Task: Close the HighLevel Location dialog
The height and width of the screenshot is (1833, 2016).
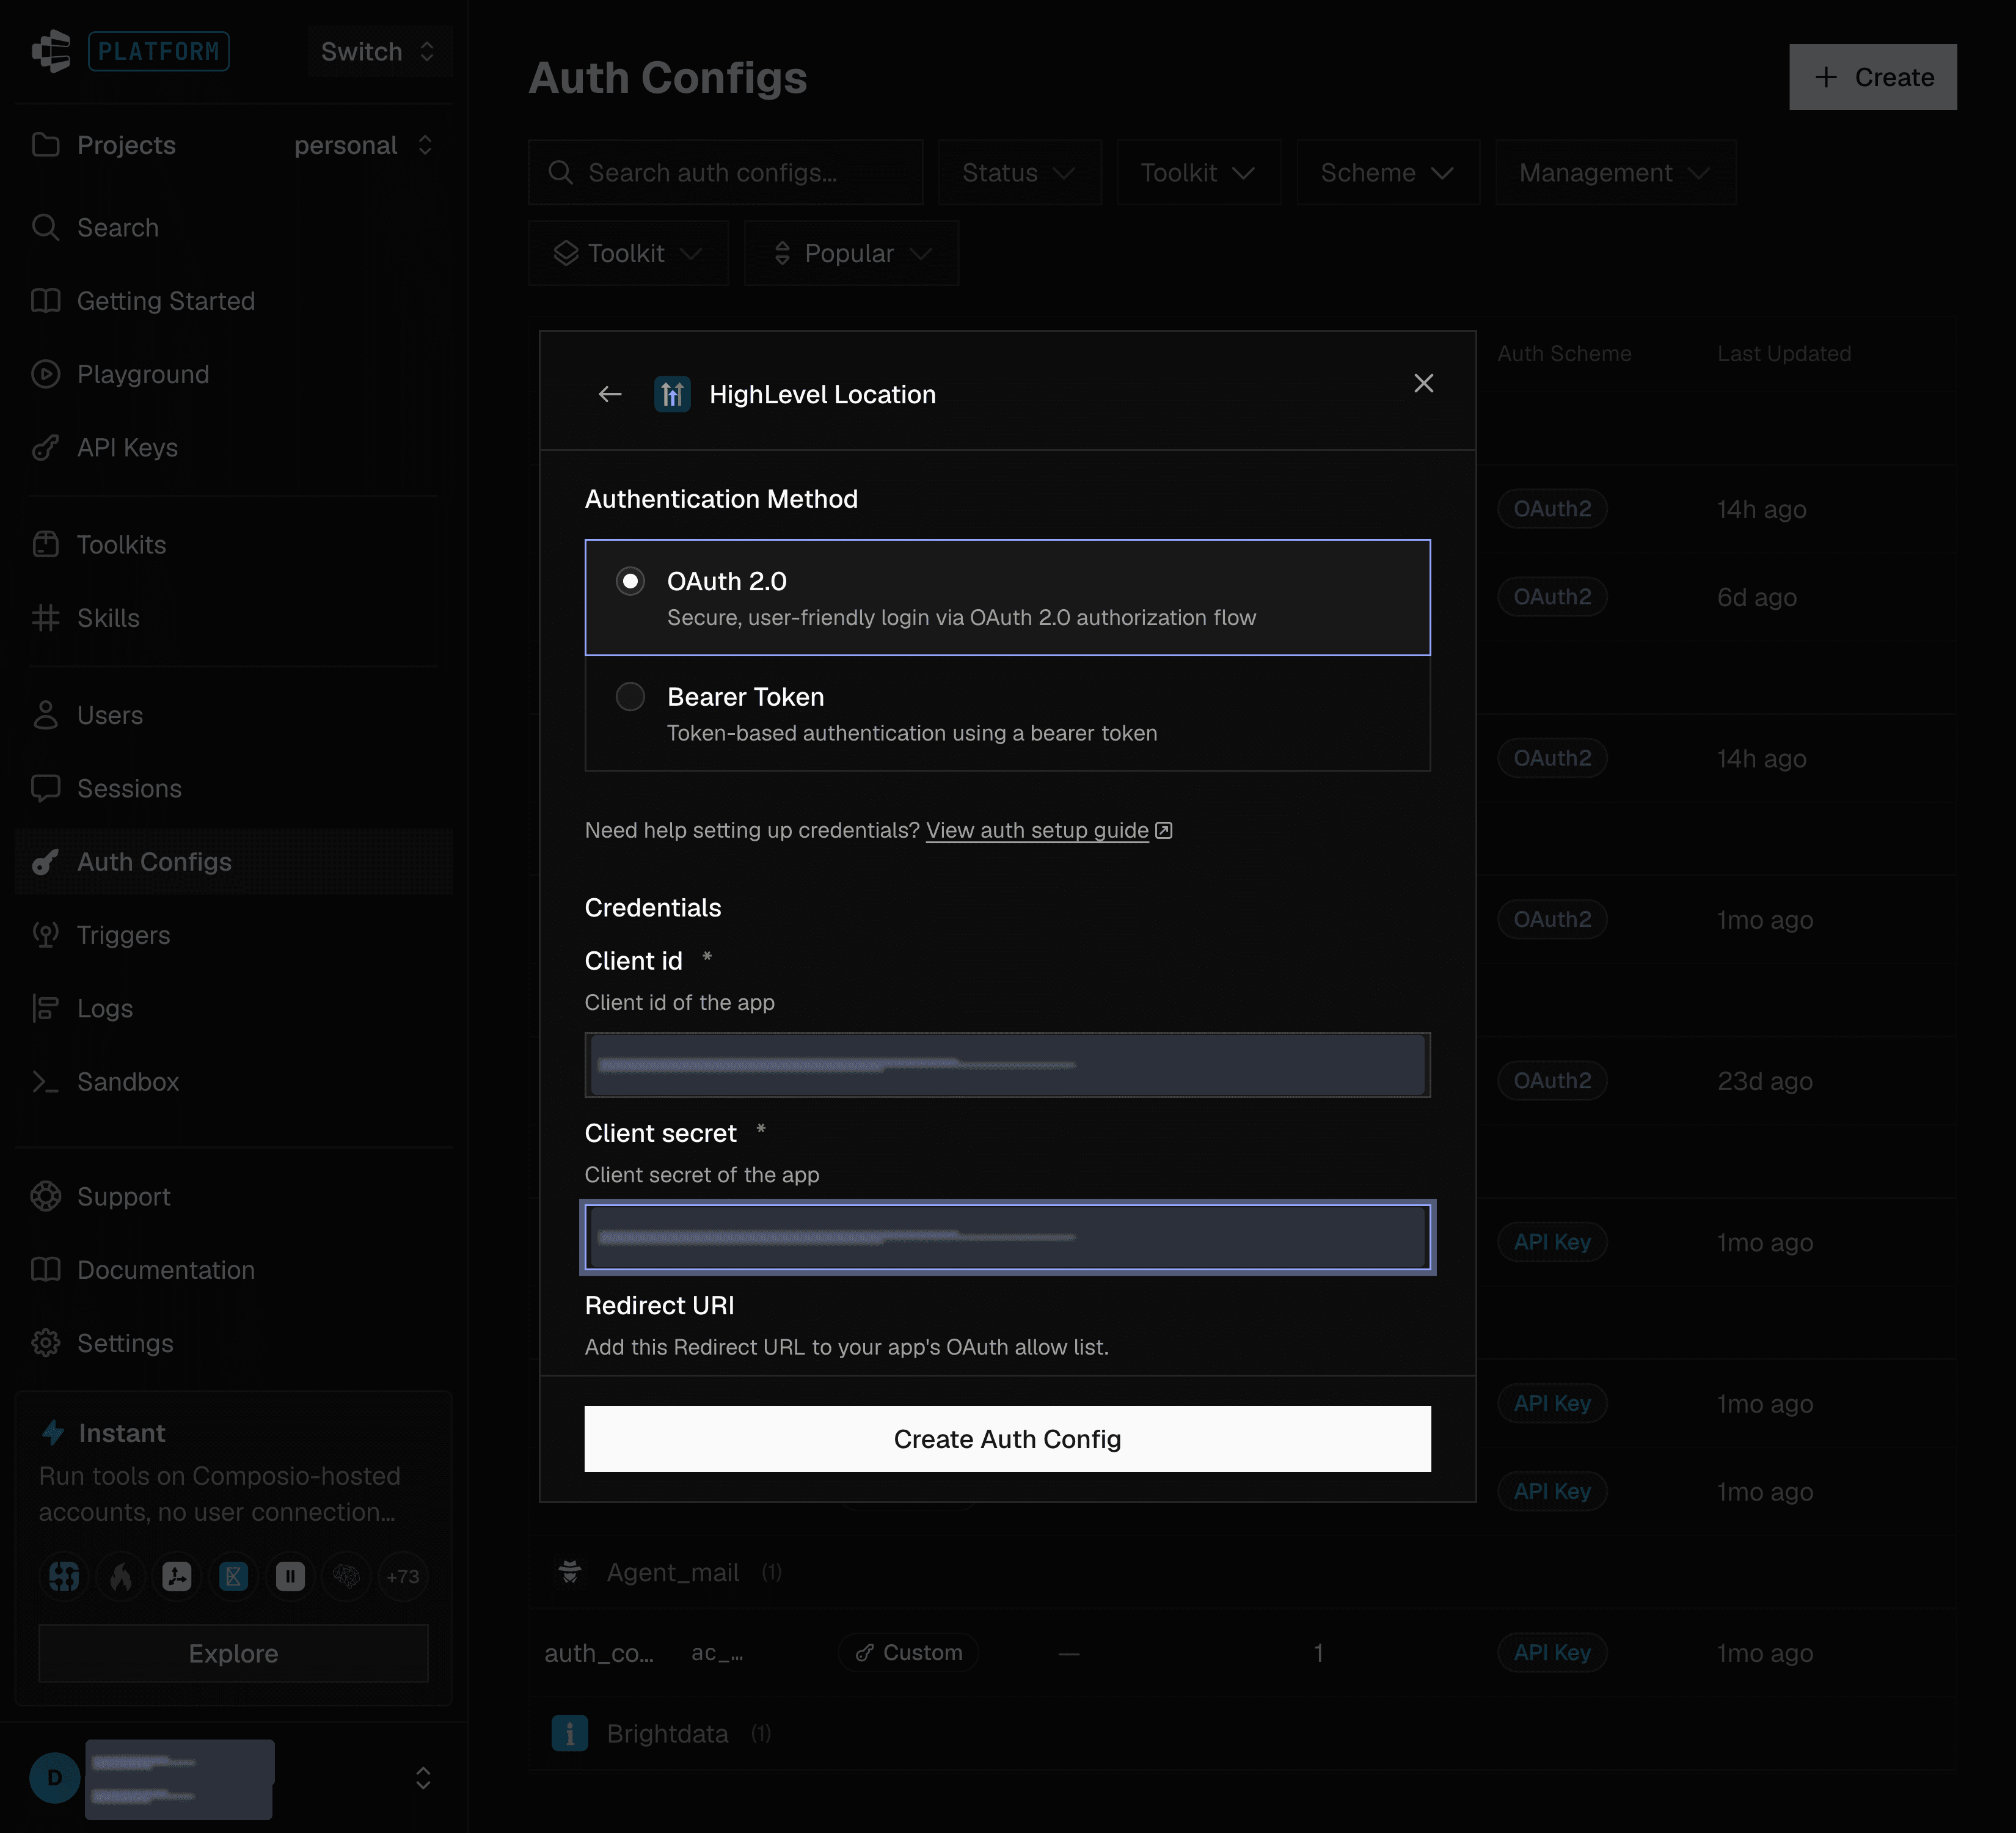Action: [1423, 383]
